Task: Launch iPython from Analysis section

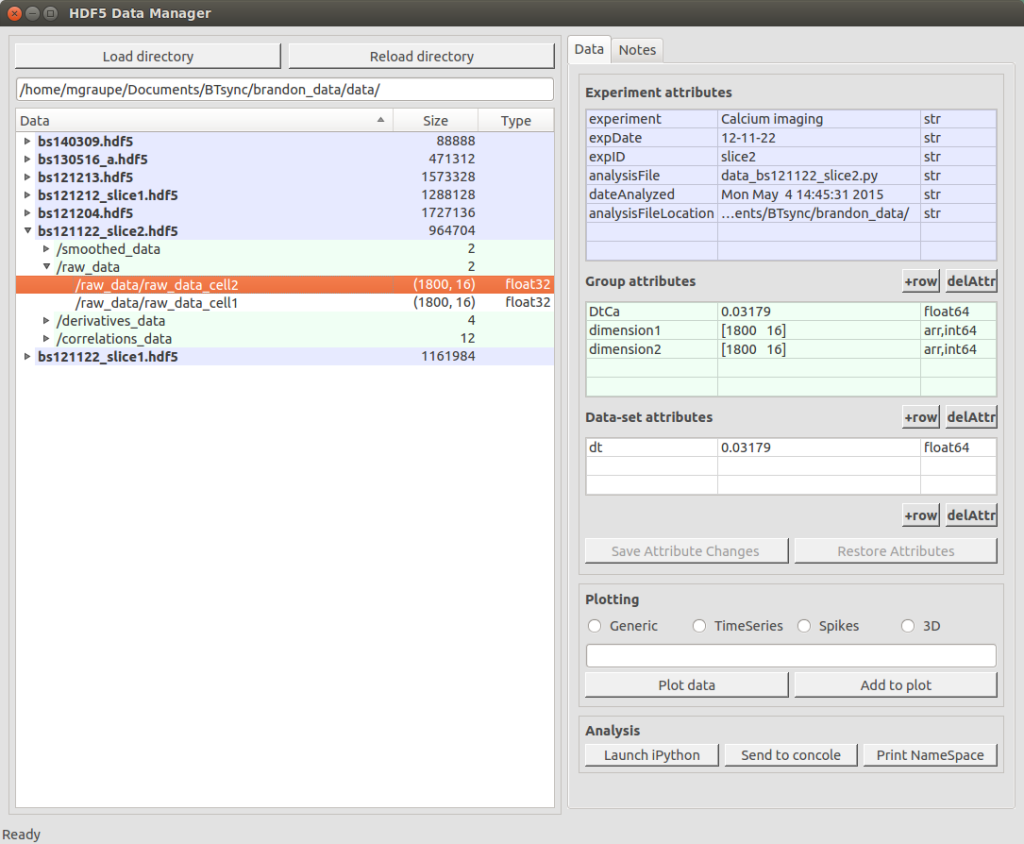Action: (x=652, y=755)
